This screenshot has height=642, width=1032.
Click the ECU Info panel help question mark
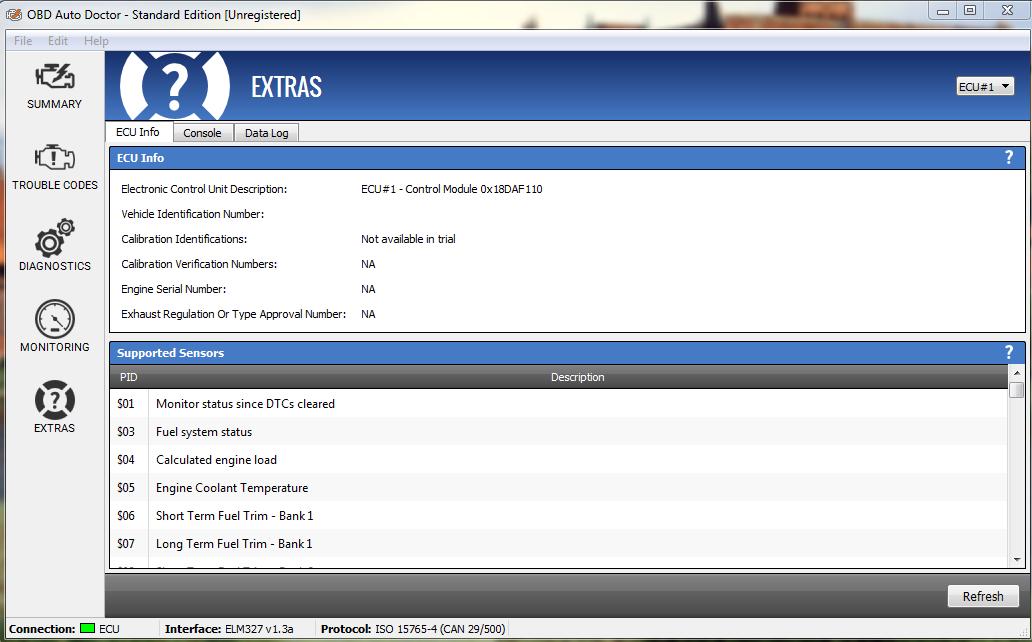(1008, 157)
